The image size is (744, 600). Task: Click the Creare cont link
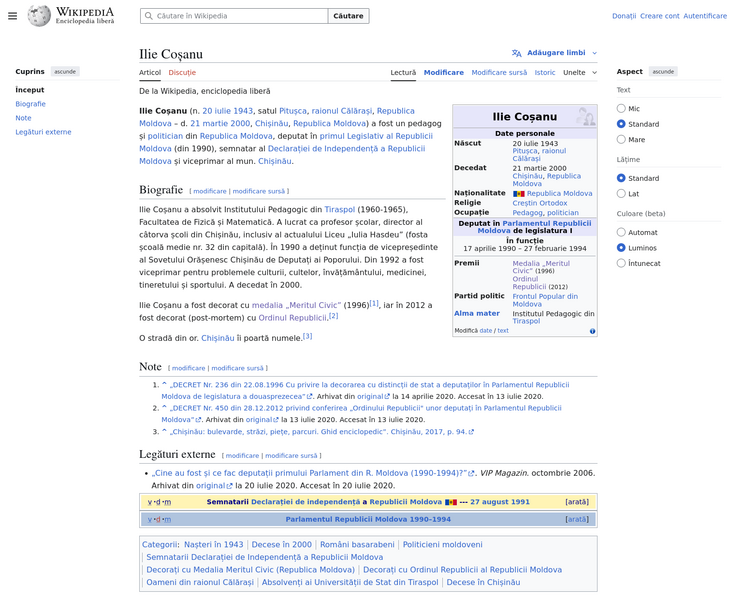tap(660, 16)
